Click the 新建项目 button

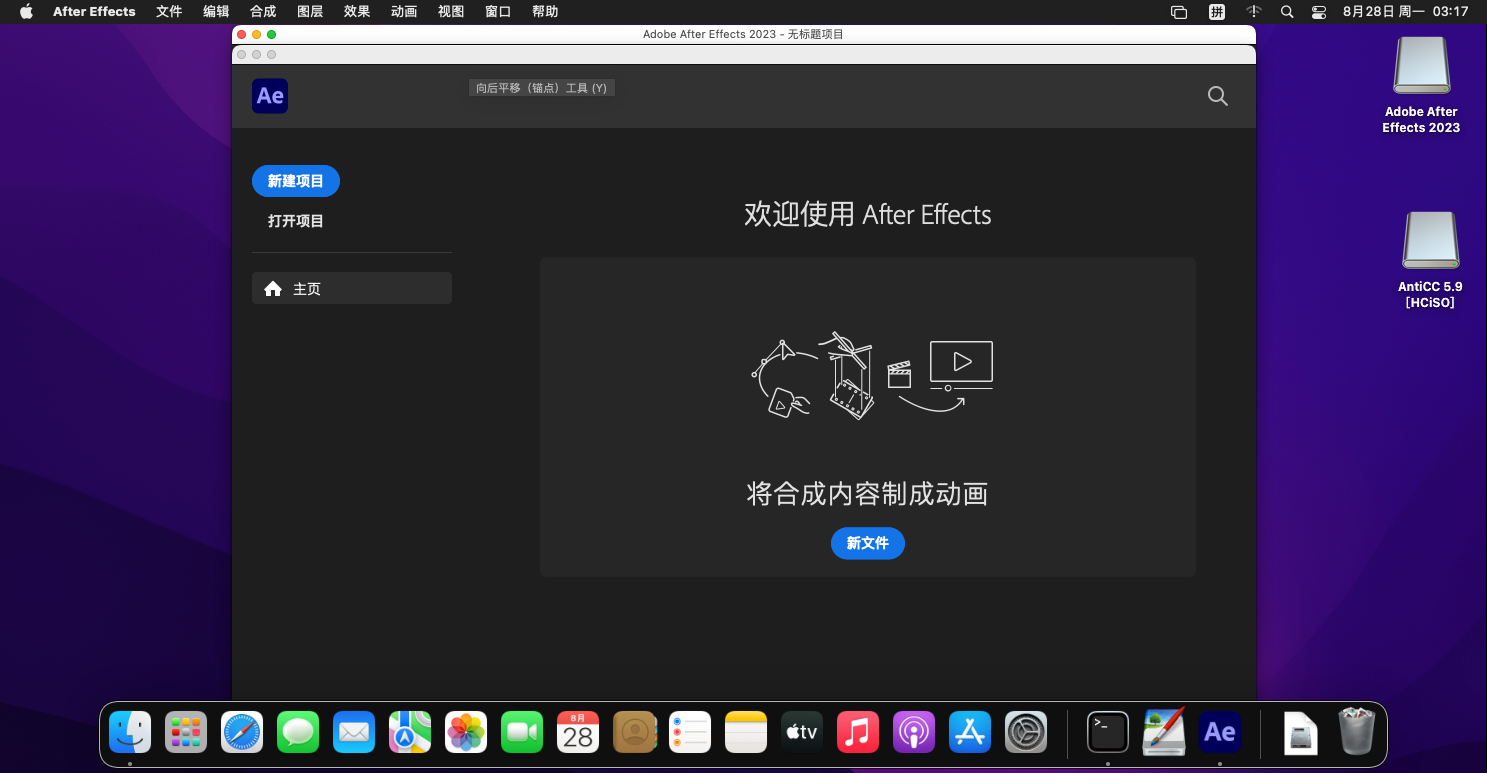coord(296,181)
